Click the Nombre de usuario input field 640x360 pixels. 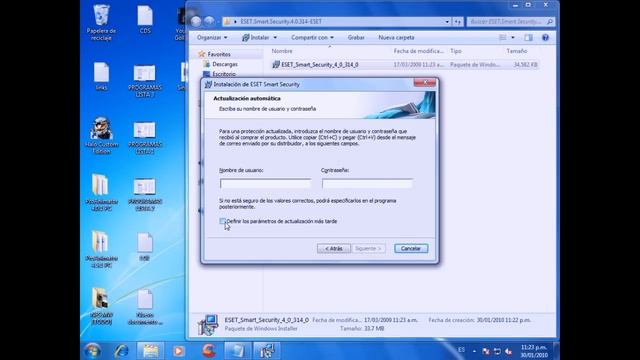(x=265, y=184)
